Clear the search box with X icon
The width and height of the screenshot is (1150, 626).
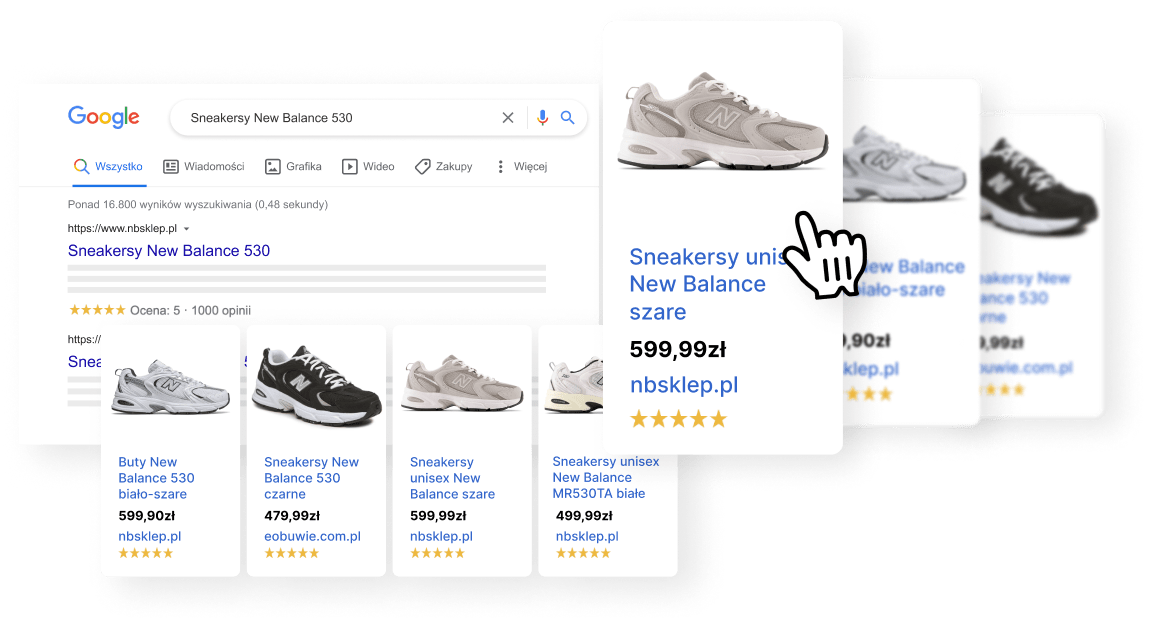508,118
